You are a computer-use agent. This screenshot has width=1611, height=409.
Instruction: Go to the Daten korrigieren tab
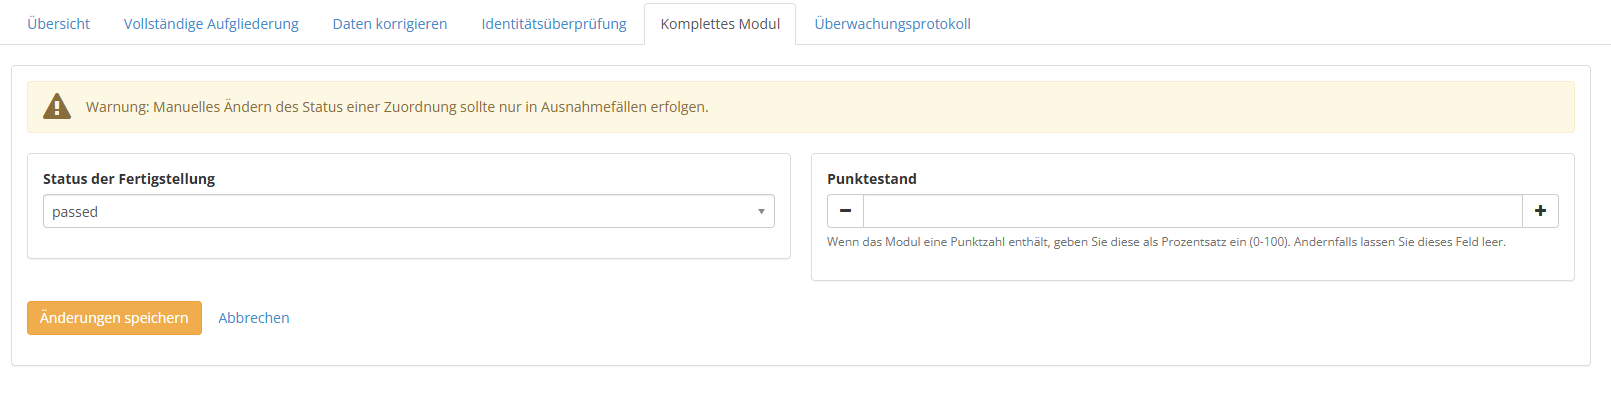pyautogui.click(x=390, y=24)
